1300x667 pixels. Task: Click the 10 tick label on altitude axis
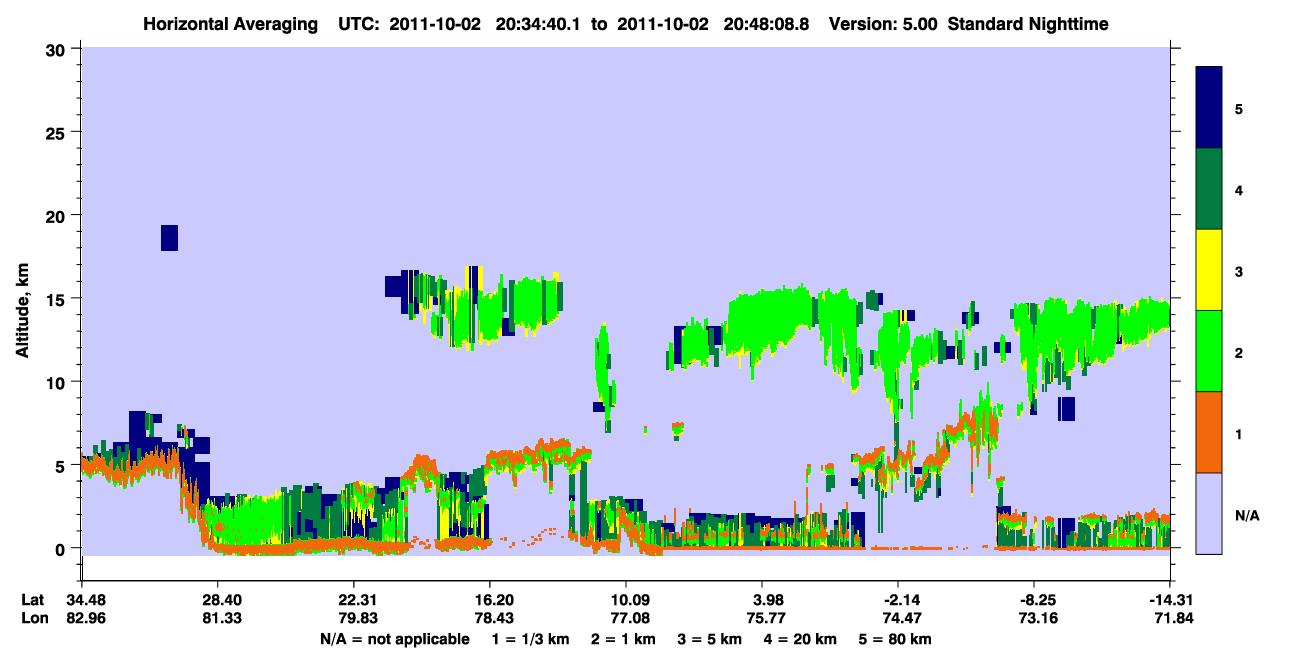click(x=56, y=382)
